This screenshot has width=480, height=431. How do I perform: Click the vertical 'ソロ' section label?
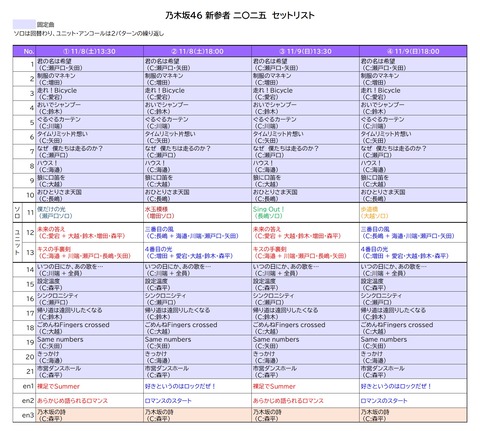click(17, 212)
